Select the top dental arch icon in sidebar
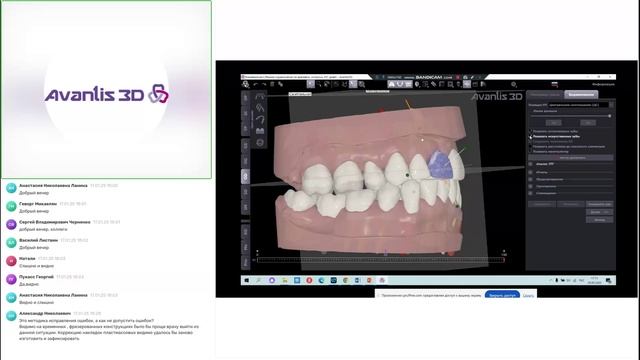The height and width of the screenshot is (360, 640). (260, 96)
